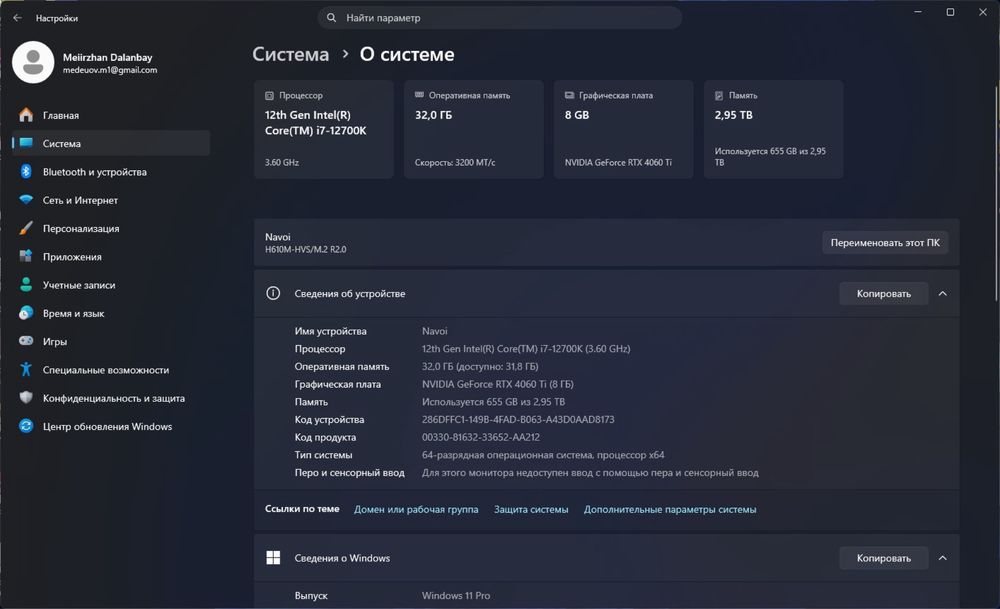Click the Персонализация brush icon
1000x609 pixels.
26,228
